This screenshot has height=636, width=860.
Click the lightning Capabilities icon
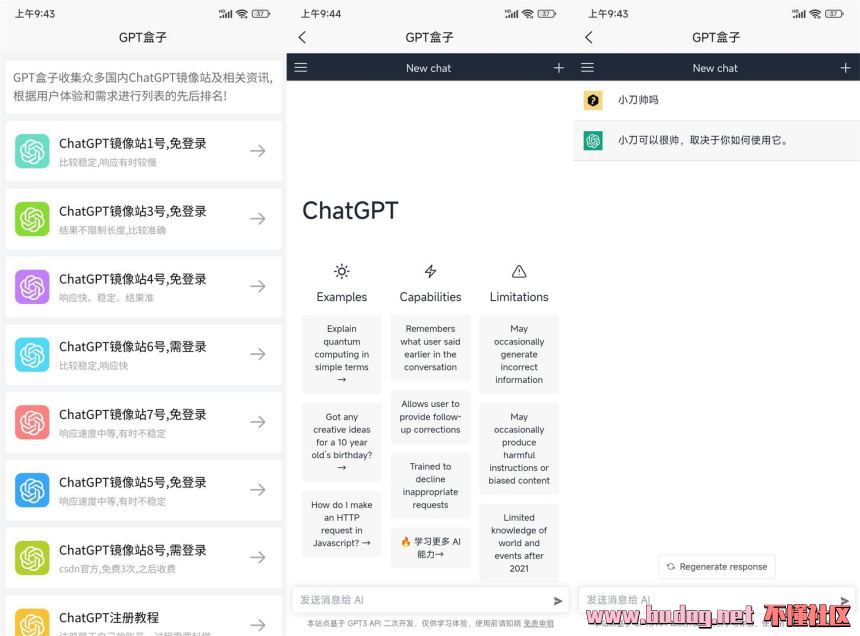(x=431, y=271)
